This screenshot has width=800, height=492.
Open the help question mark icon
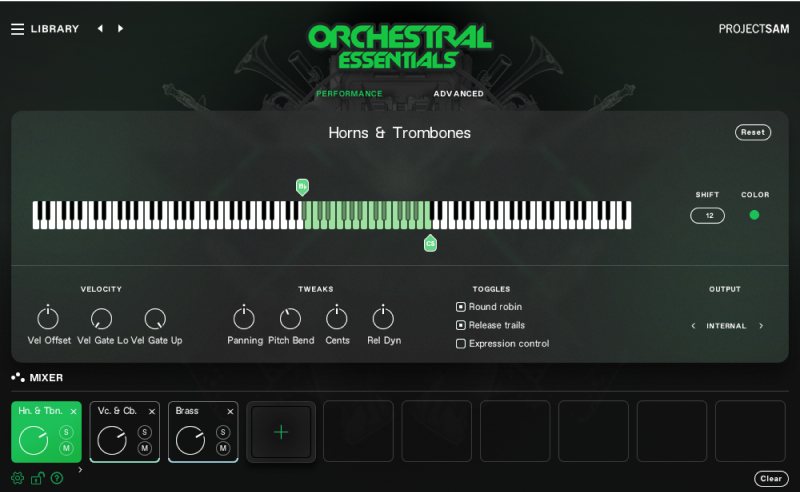57,478
